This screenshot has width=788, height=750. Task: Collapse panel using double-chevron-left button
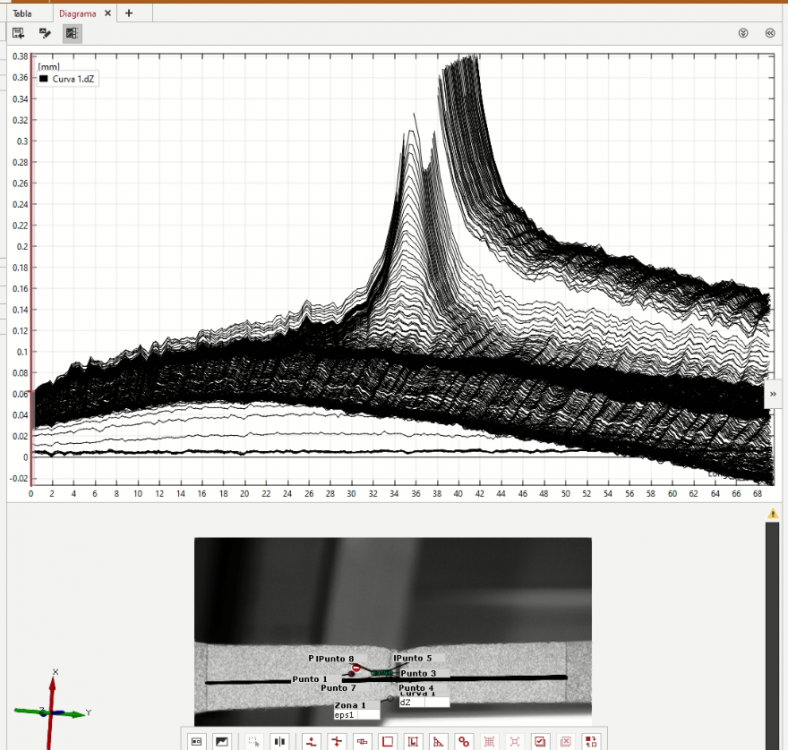click(769, 33)
